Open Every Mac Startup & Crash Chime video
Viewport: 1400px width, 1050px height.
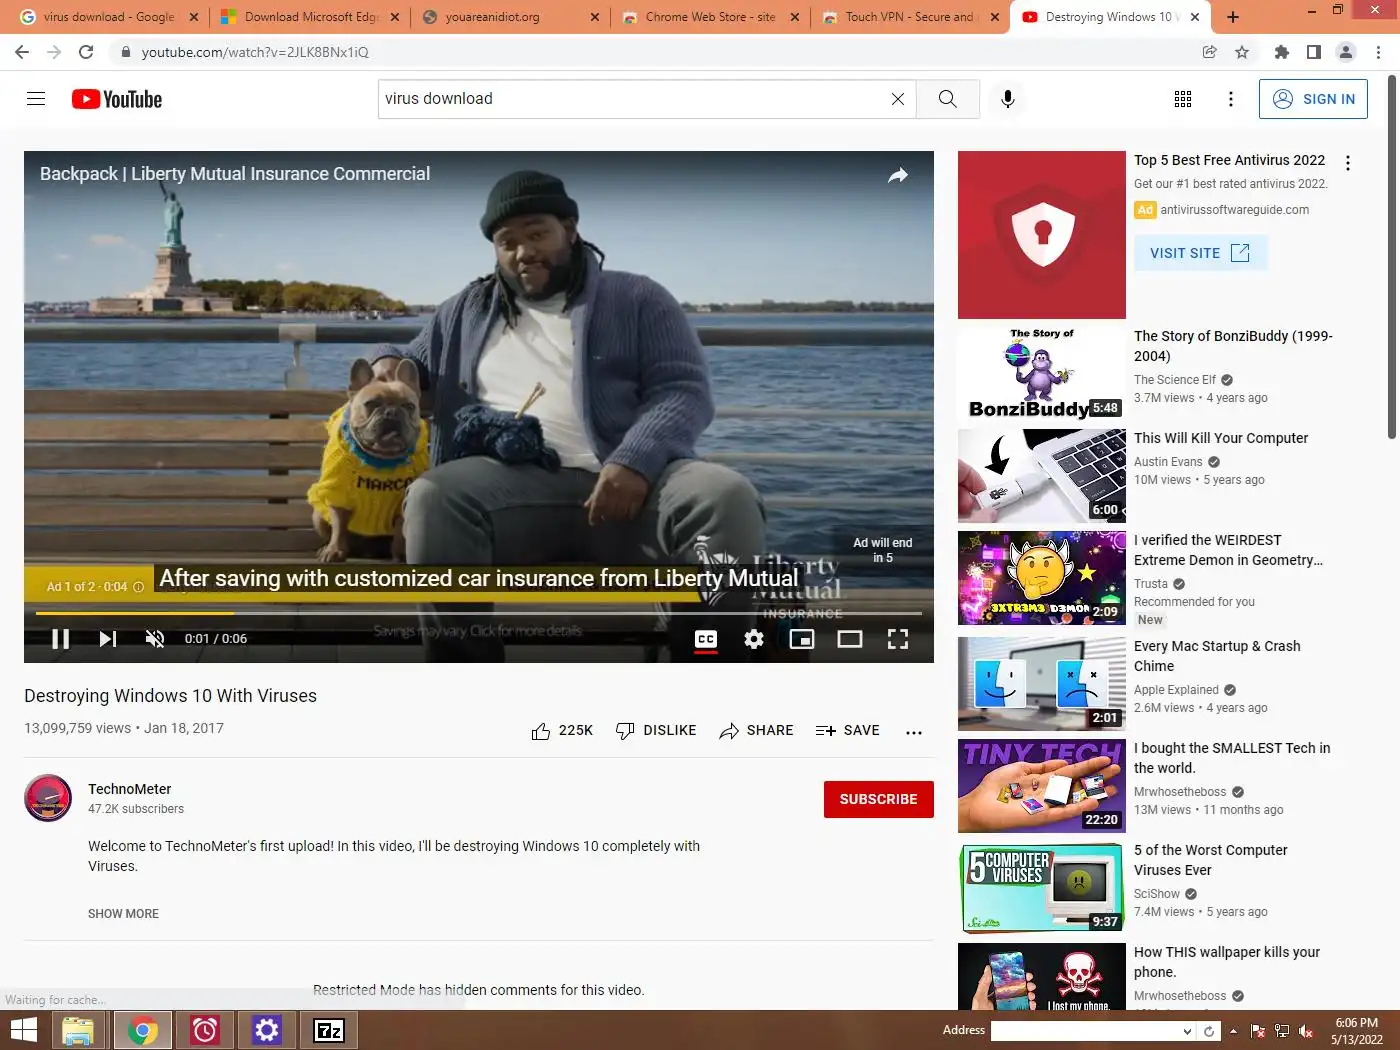coord(1217,656)
